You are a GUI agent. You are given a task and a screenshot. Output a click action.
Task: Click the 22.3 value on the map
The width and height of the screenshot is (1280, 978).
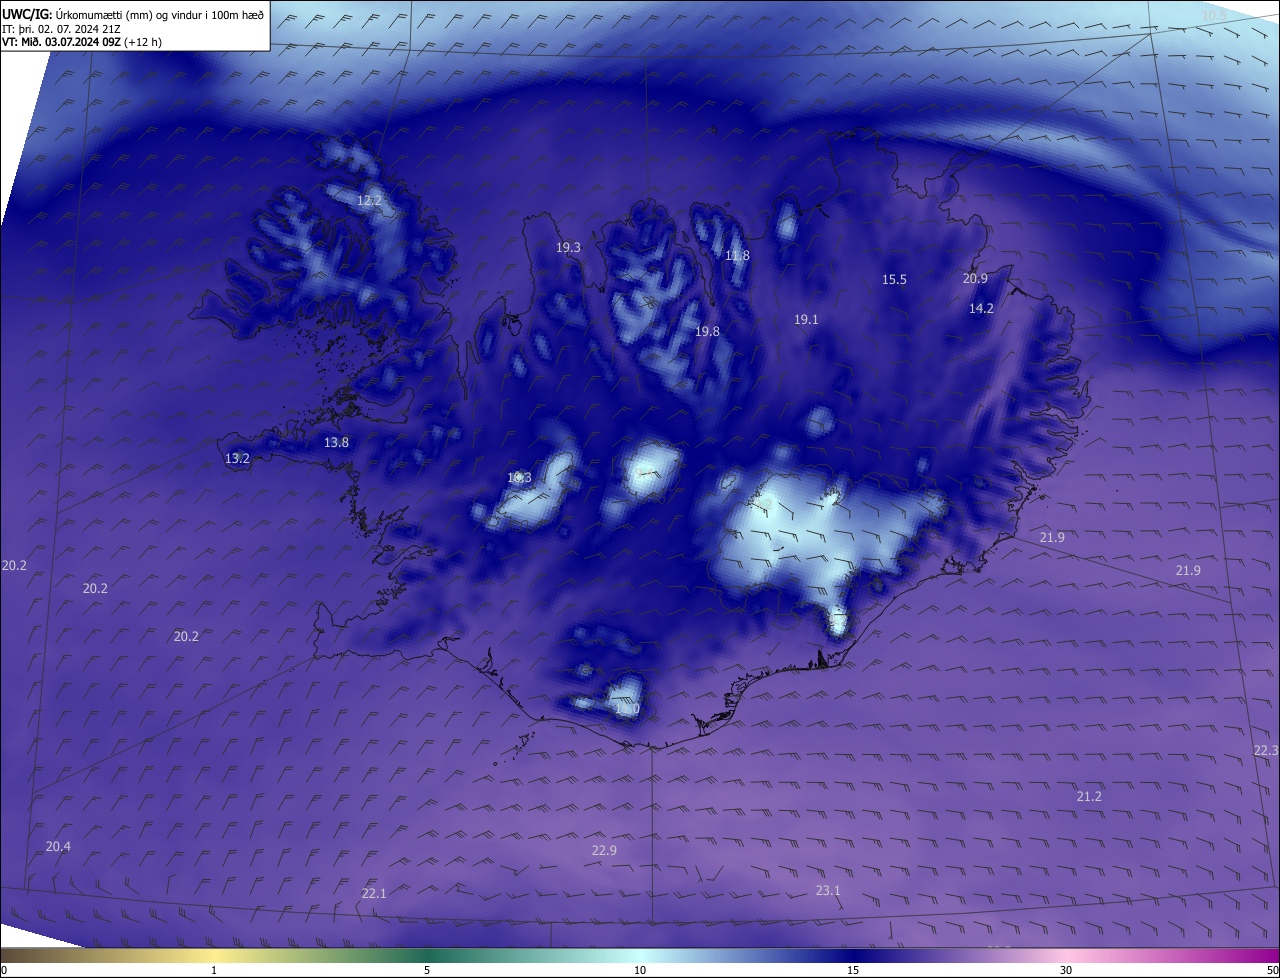1266,750
